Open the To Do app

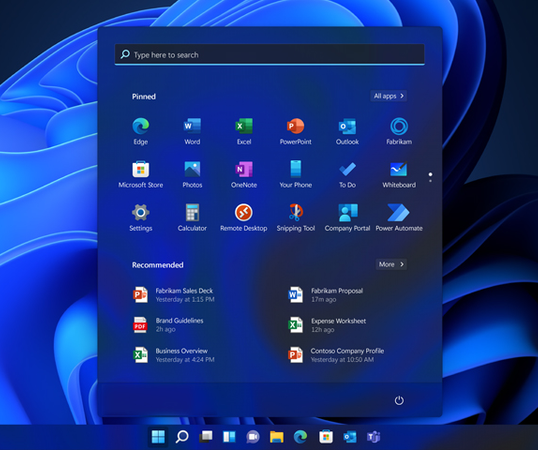[x=347, y=174]
